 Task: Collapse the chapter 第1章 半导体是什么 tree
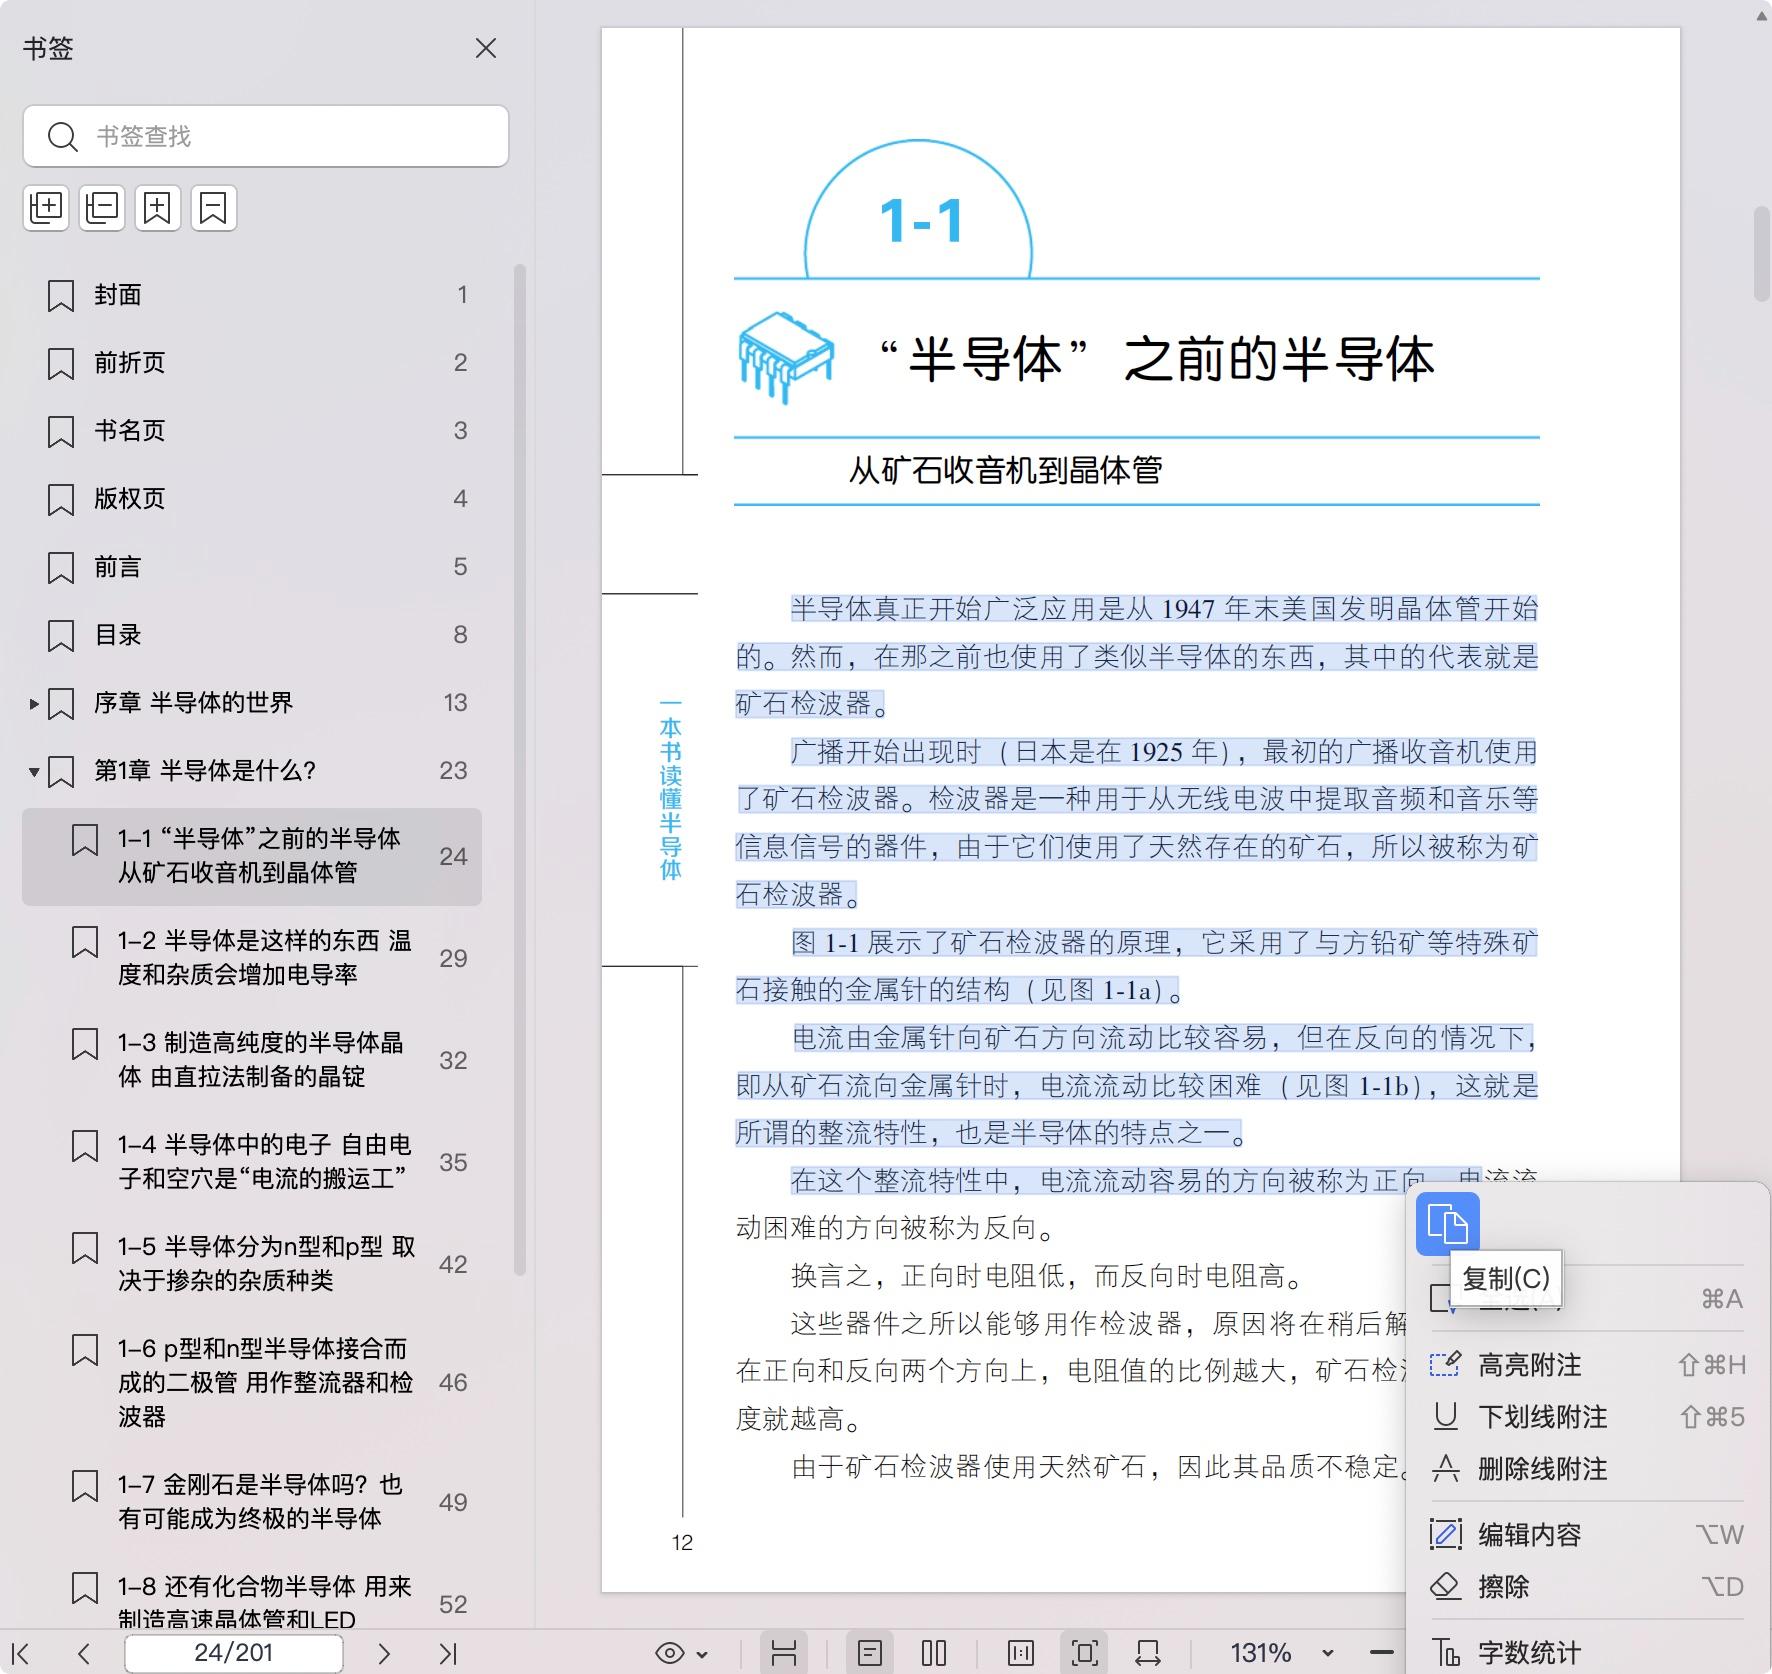click(32, 771)
